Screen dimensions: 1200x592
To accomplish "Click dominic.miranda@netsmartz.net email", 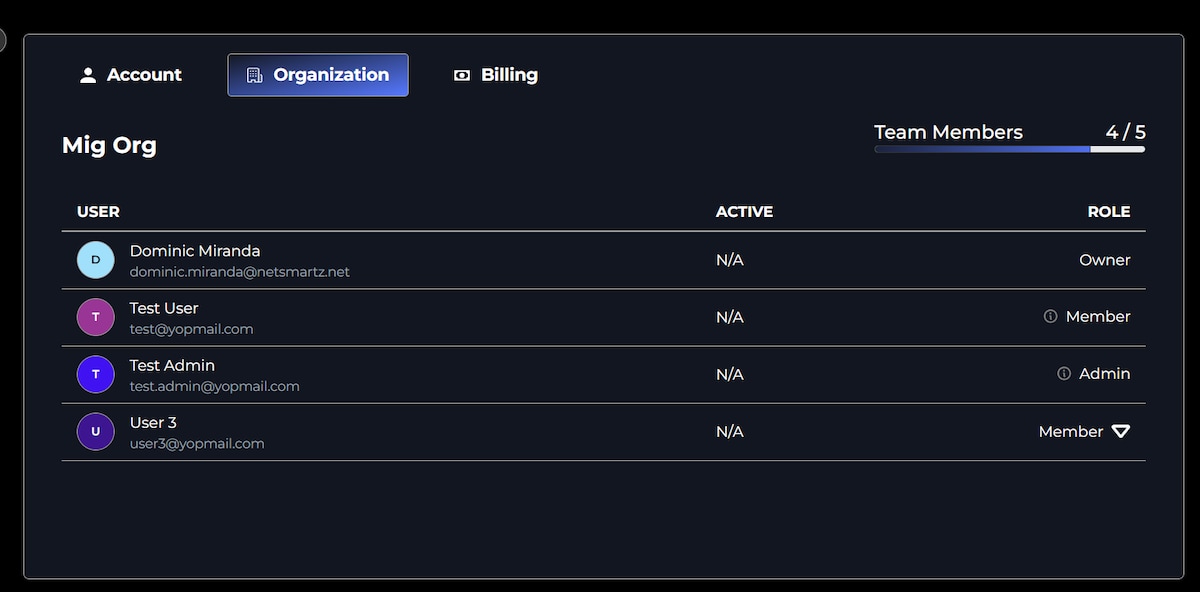I will pyautogui.click(x=240, y=272).
